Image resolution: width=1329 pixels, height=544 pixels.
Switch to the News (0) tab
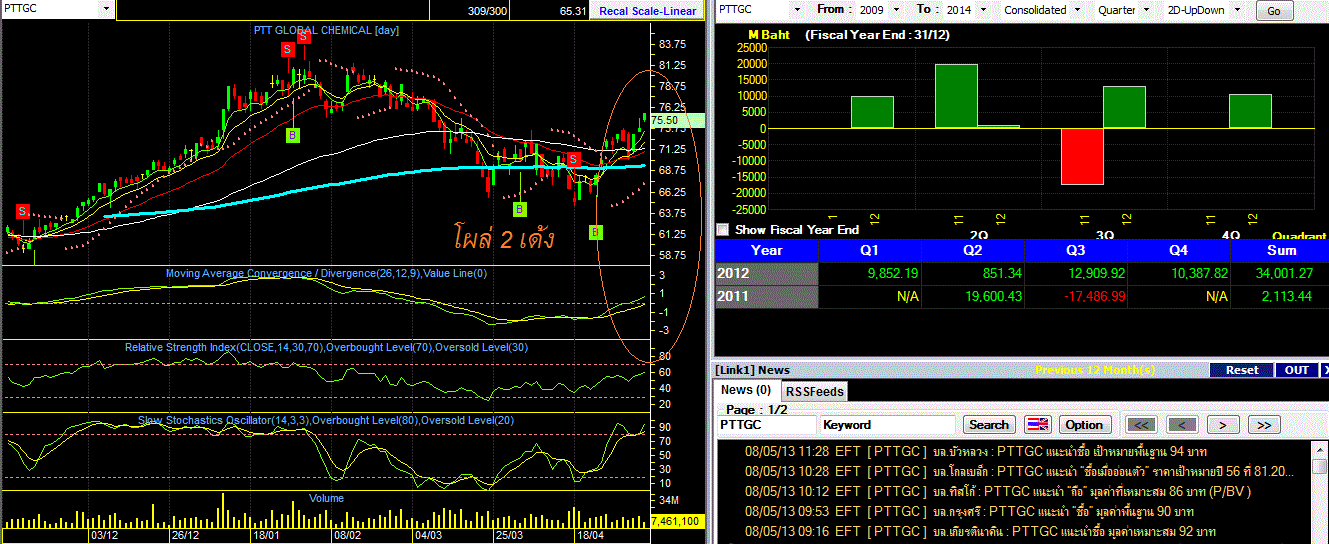click(746, 390)
